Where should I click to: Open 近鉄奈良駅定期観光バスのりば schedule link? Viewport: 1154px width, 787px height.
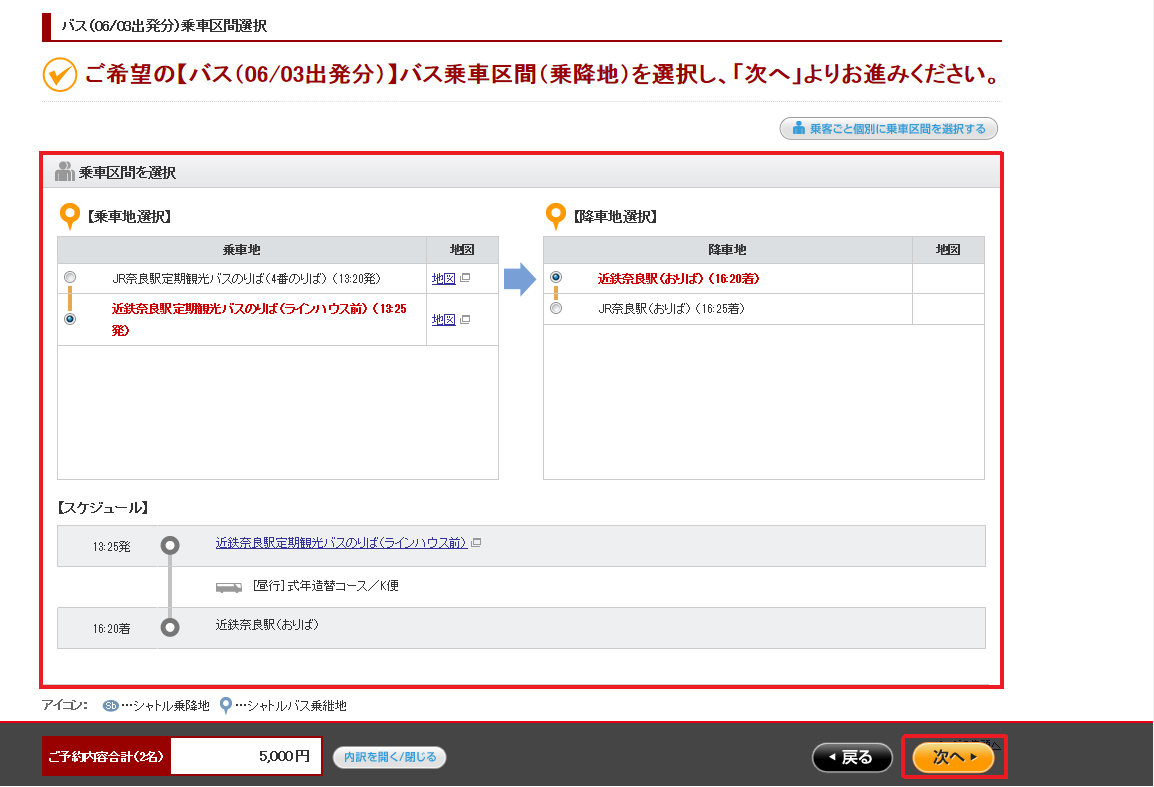tap(341, 543)
